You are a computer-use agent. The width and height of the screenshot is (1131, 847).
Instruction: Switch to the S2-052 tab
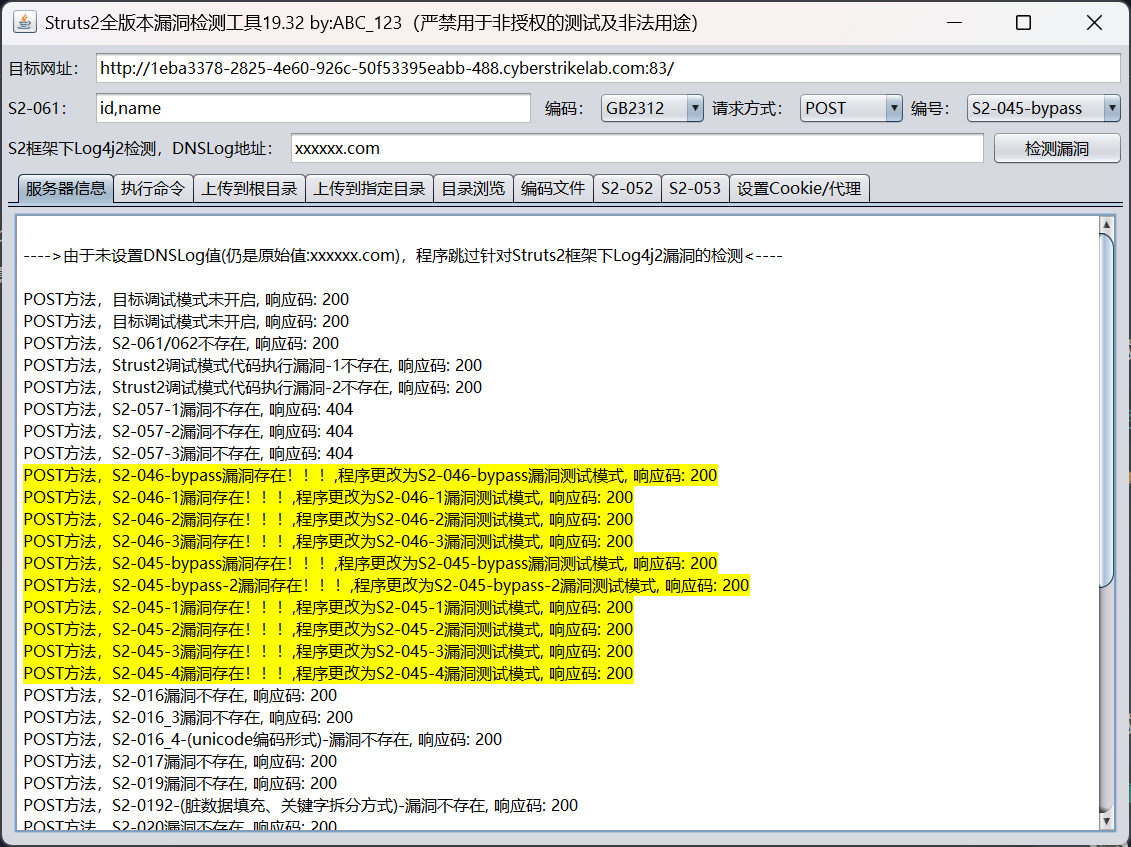pyautogui.click(x=627, y=188)
